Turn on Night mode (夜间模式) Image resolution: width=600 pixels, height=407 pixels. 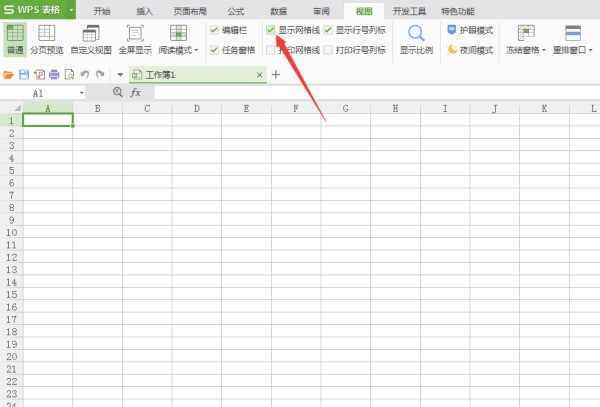tap(470, 50)
